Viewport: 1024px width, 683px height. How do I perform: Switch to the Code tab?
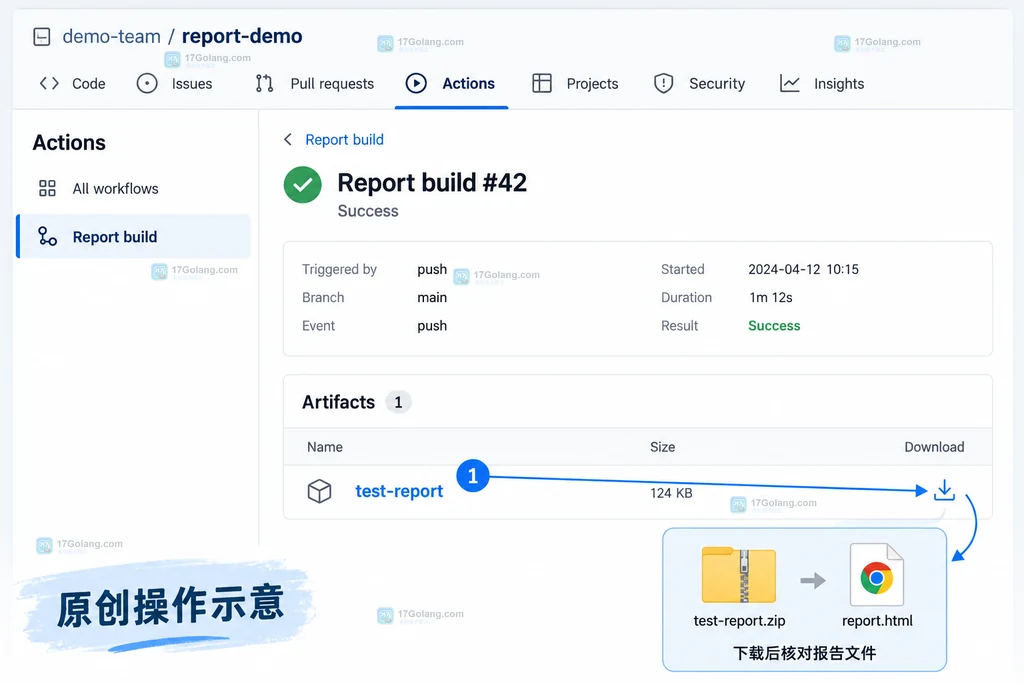88,84
